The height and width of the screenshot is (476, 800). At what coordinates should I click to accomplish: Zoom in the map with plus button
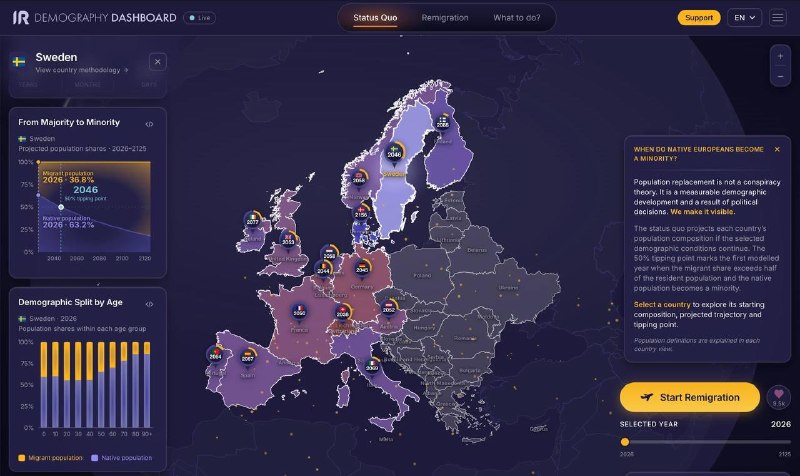coord(780,56)
